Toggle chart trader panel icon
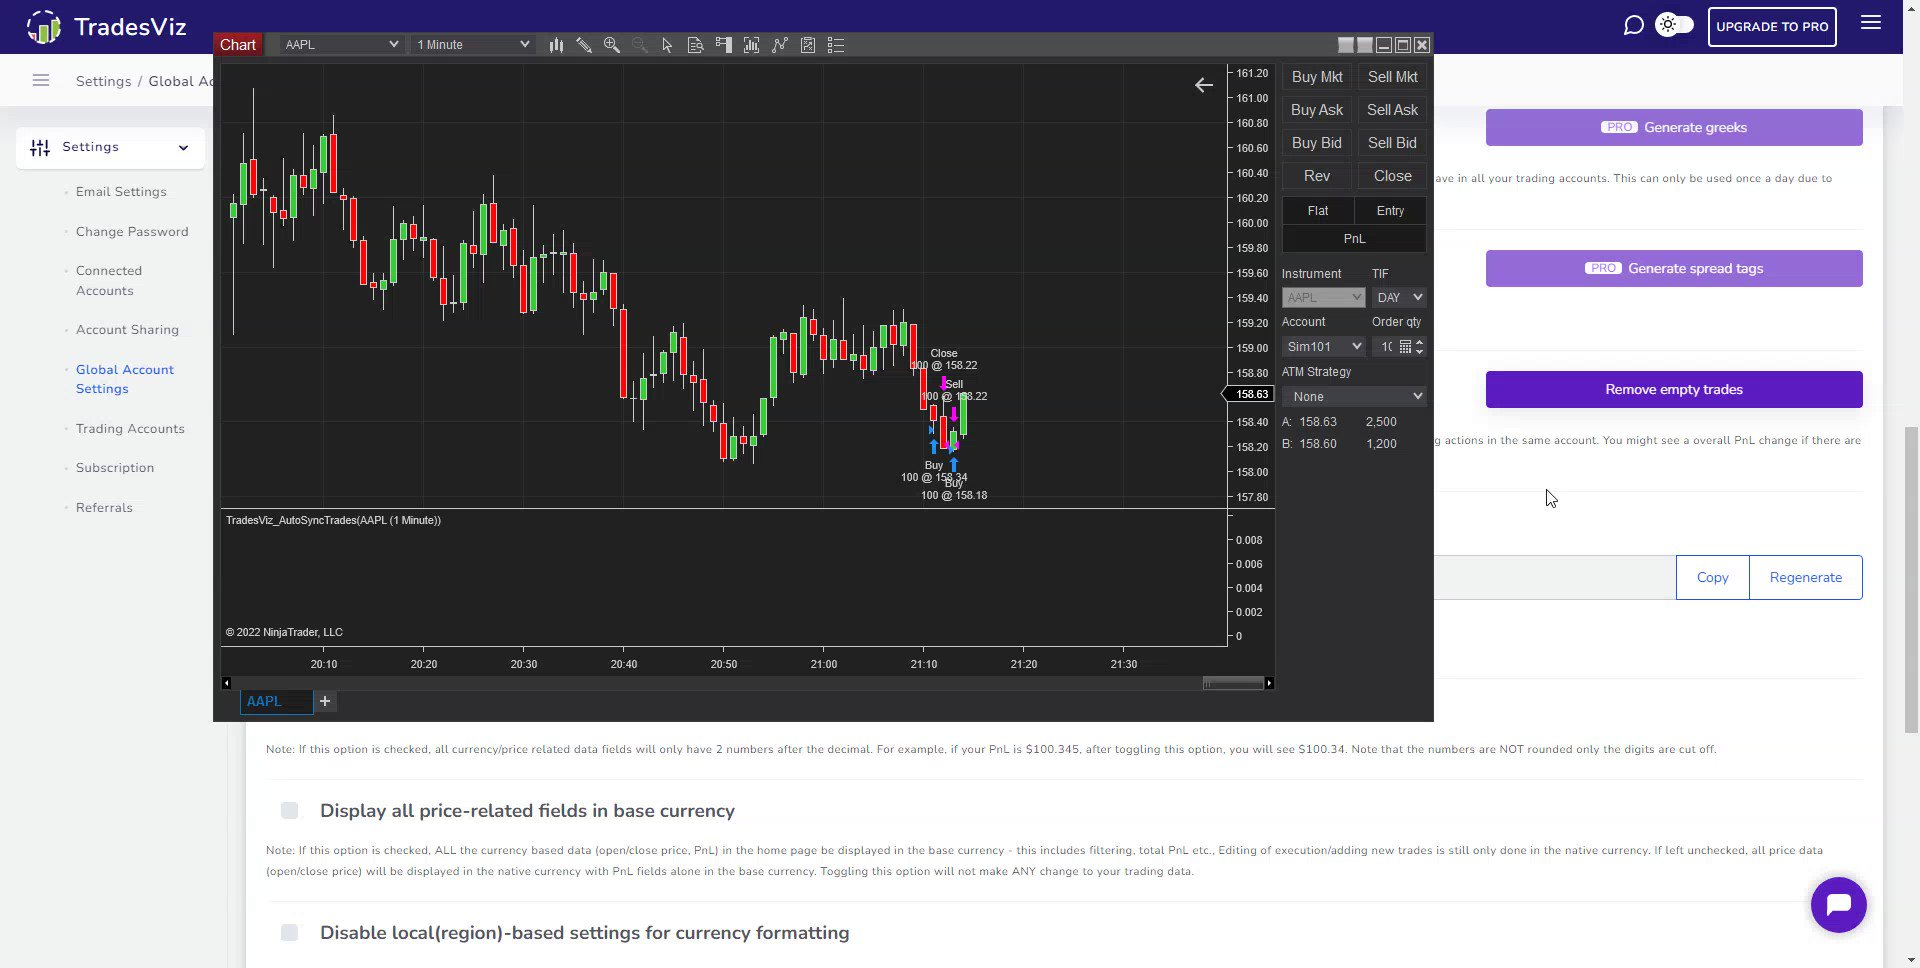The width and height of the screenshot is (1920, 968). click(x=723, y=45)
